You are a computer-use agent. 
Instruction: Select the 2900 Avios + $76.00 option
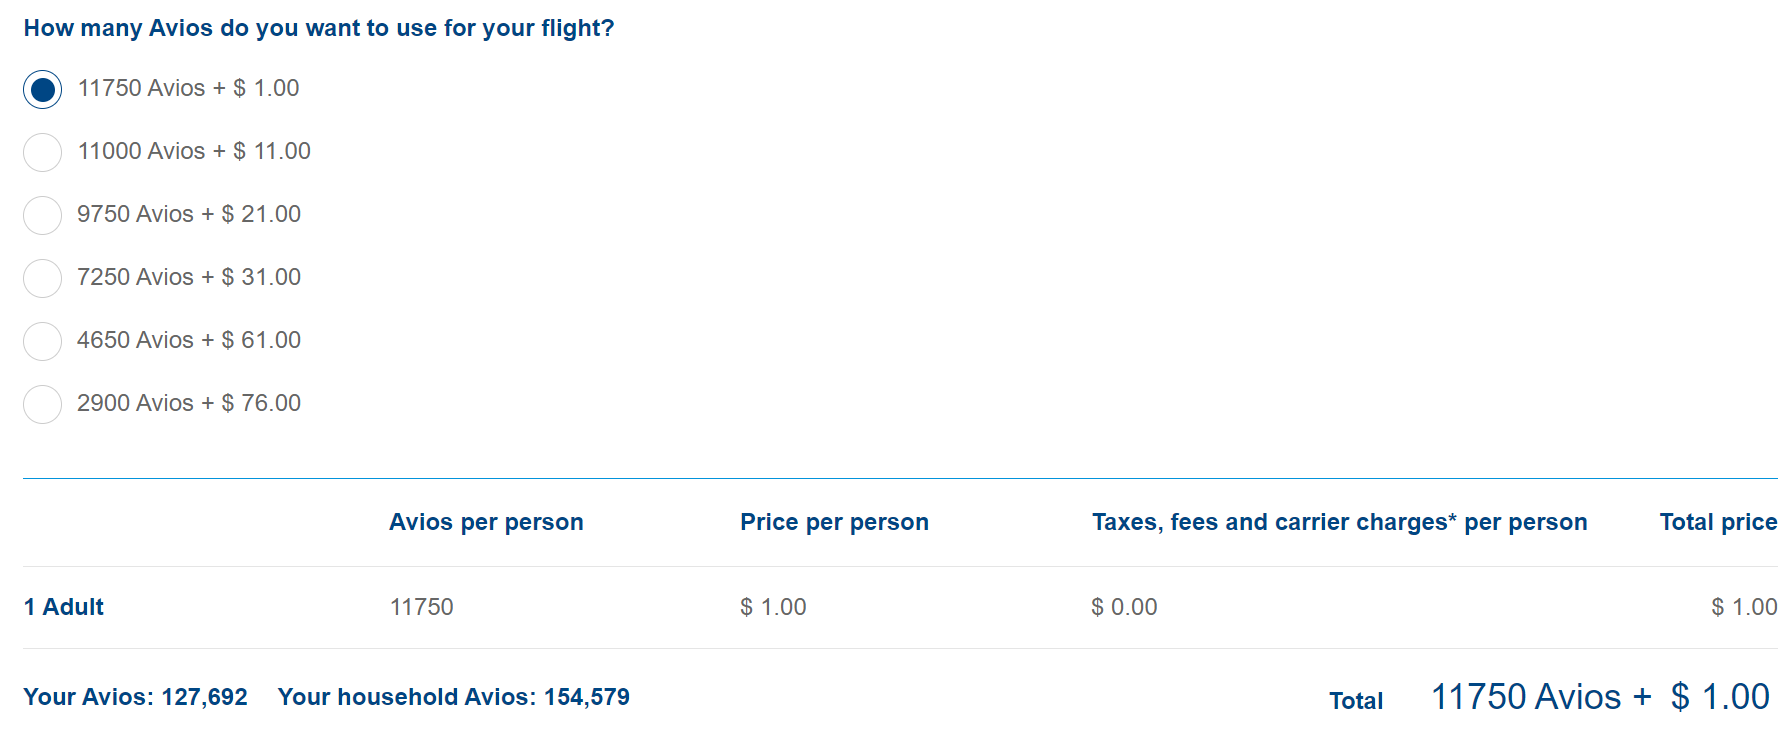[x=42, y=404]
